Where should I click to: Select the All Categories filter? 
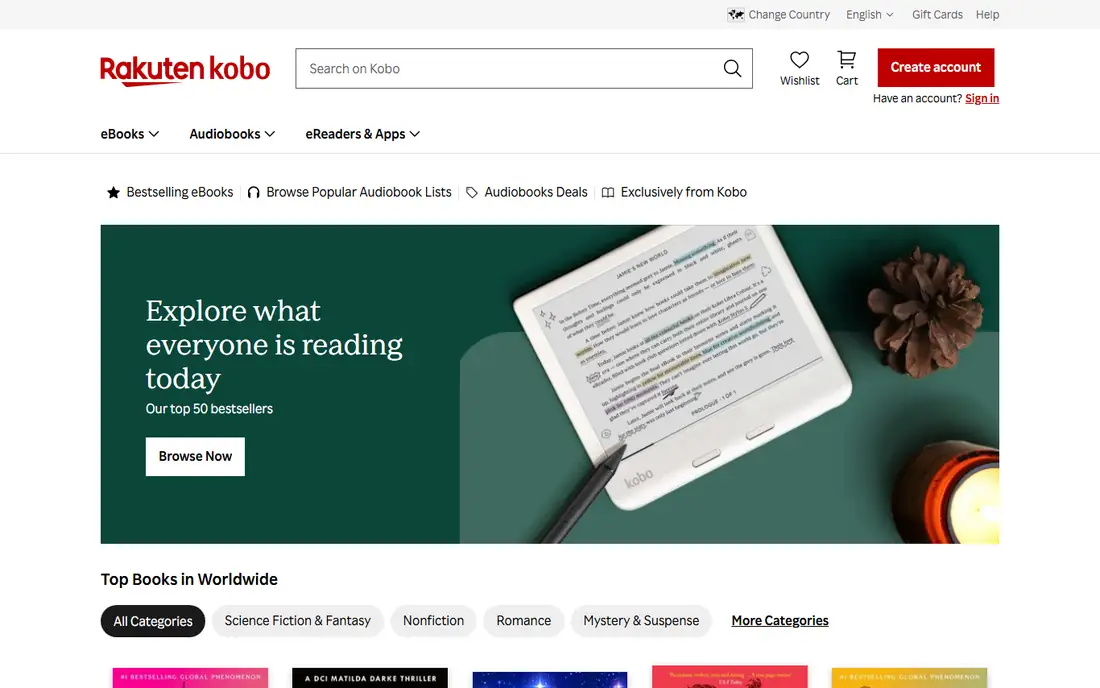(153, 621)
